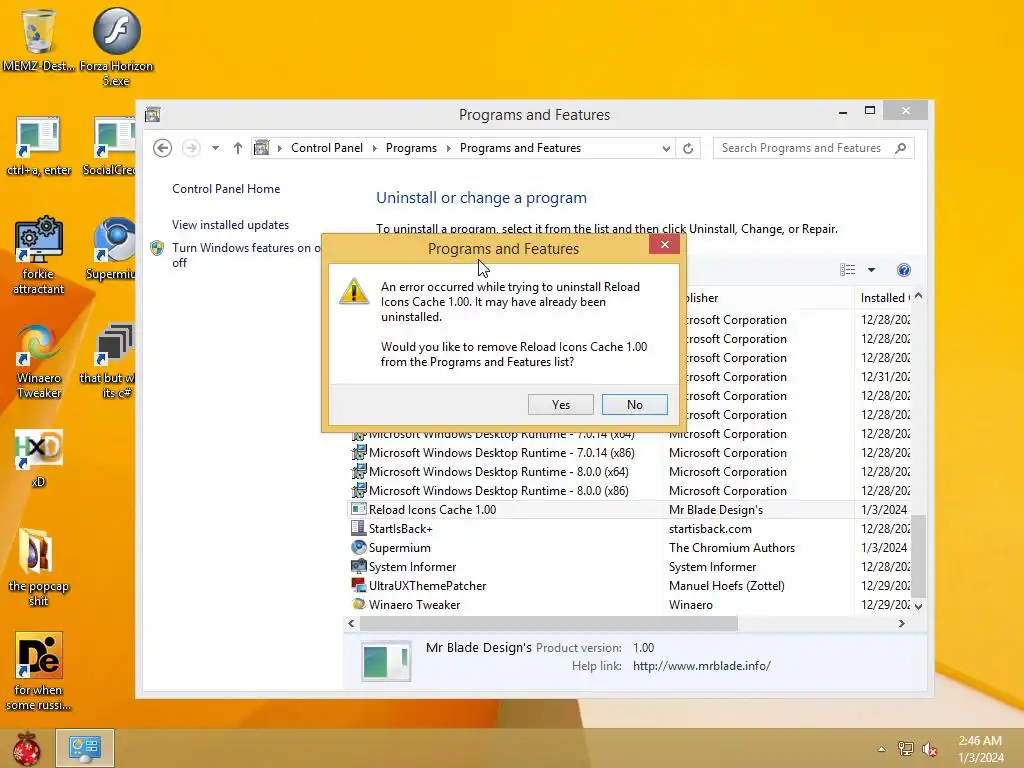The image size is (1024, 768).
Task: Select Supermium in the program list
Action: (399, 547)
